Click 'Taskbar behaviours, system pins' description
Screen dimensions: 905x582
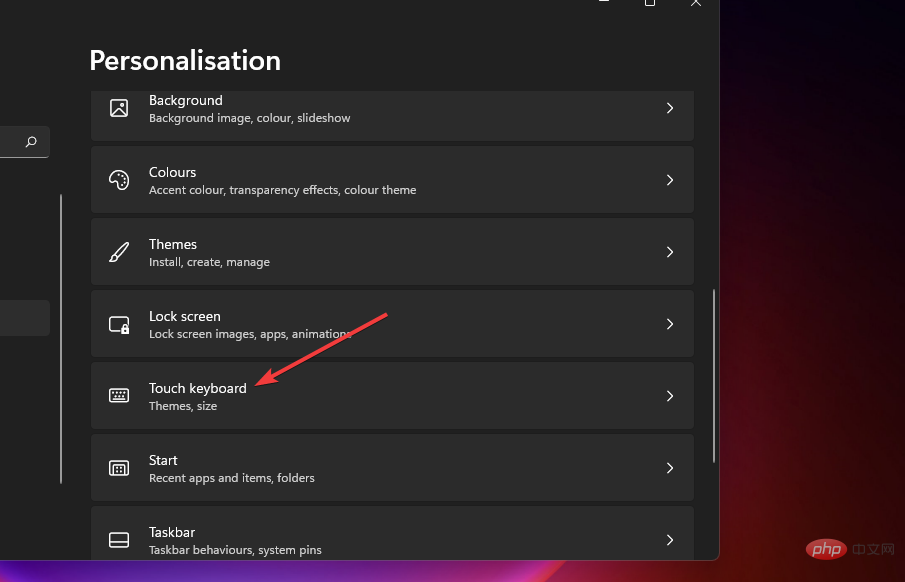tap(235, 550)
